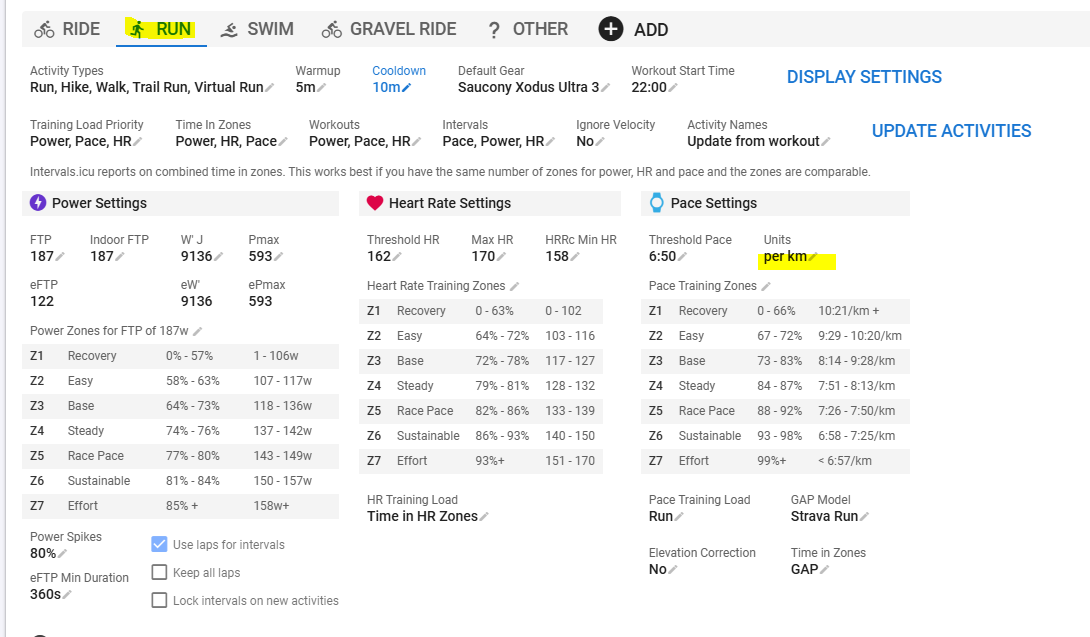1090x637 pixels.
Task: Edit the Threshold HR value pencil icon
Action: click(397, 257)
